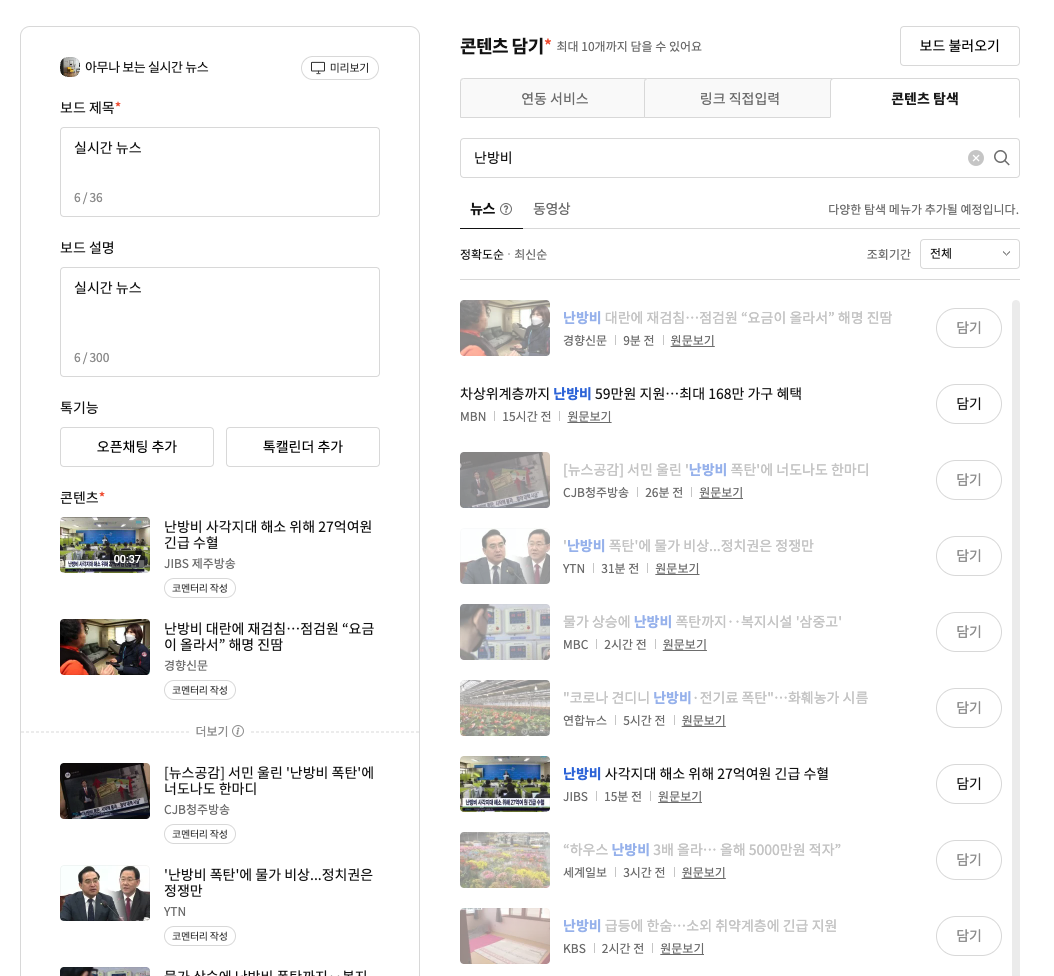Open 원문보기 link for the YTN result
Image resolution: width=1054 pixels, height=976 pixels.
(x=677, y=569)
